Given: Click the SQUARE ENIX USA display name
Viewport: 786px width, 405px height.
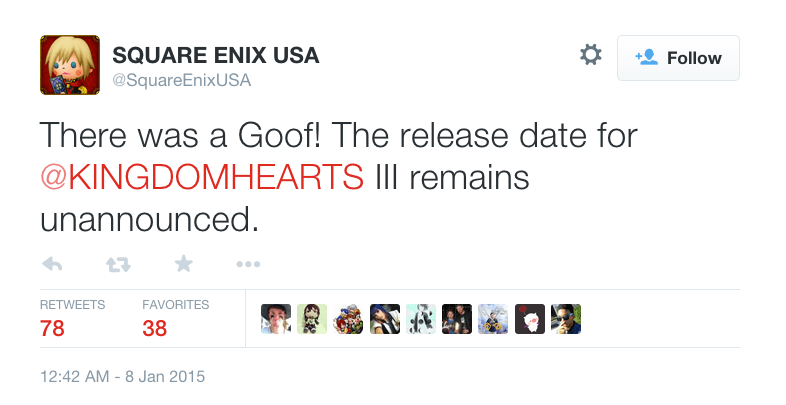Looking at the screenshot, I should [x=215, y=55].
